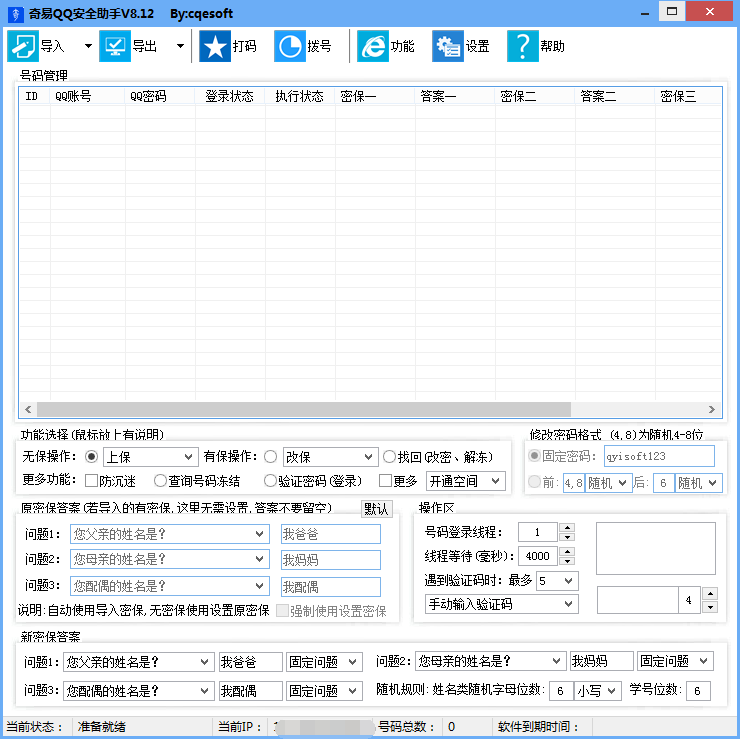Viewport: 740px width, 739px height.
Task: Click the QQ账号 column header
Action: point(87,96)
